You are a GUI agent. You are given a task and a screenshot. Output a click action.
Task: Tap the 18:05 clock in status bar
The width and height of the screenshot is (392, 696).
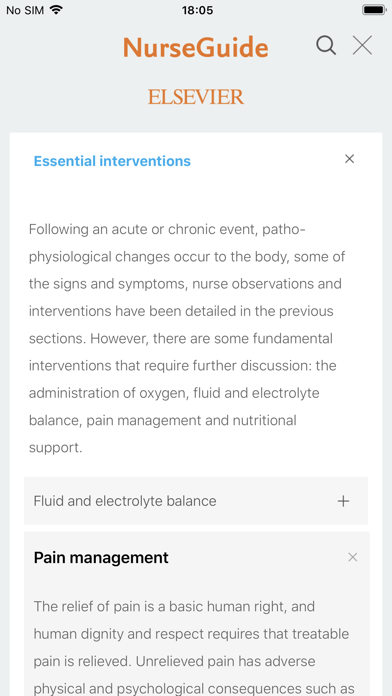197,10
